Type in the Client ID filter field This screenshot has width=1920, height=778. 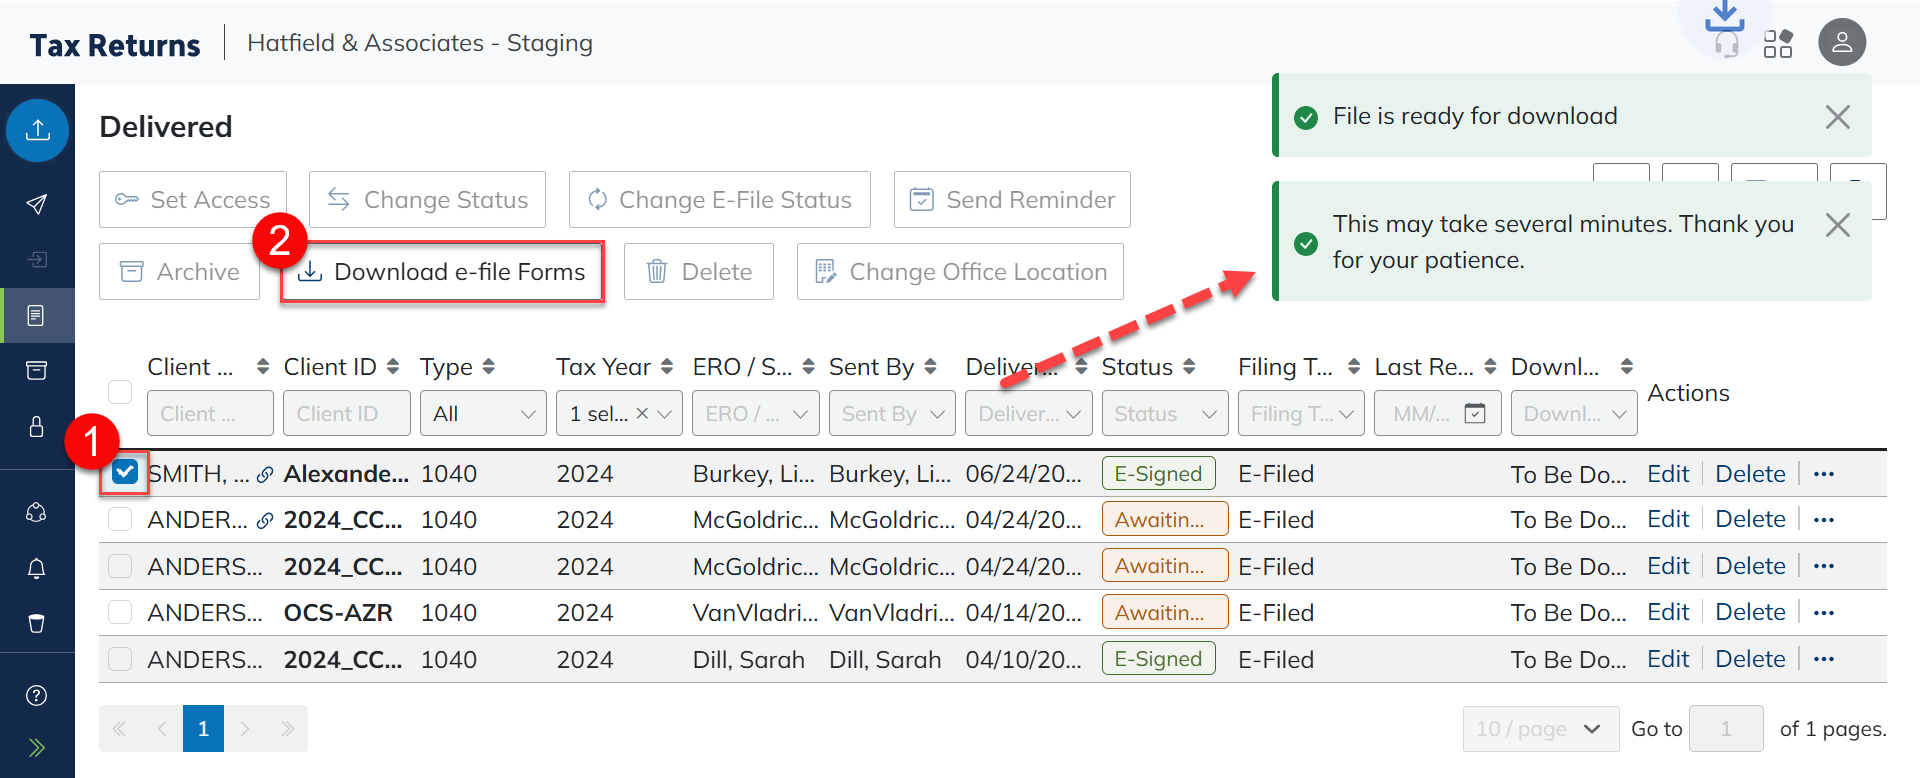point(346,414)
